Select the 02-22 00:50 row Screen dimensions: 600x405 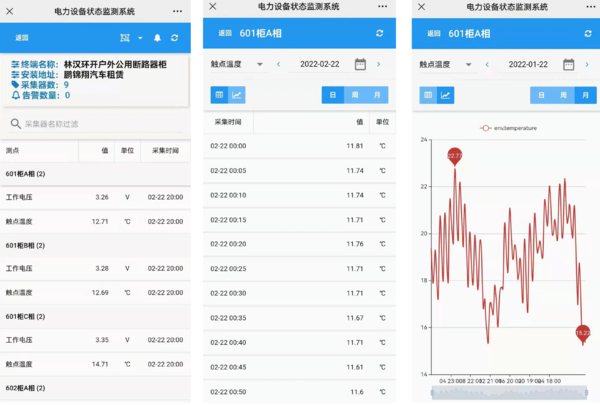(x=299, y=392)
